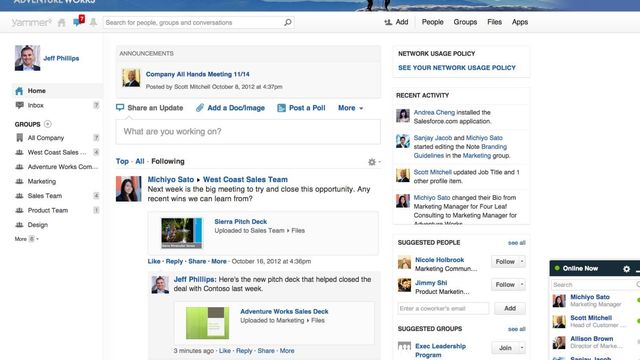Open See Your Network Usage Policy link

[x=457, y=68]
